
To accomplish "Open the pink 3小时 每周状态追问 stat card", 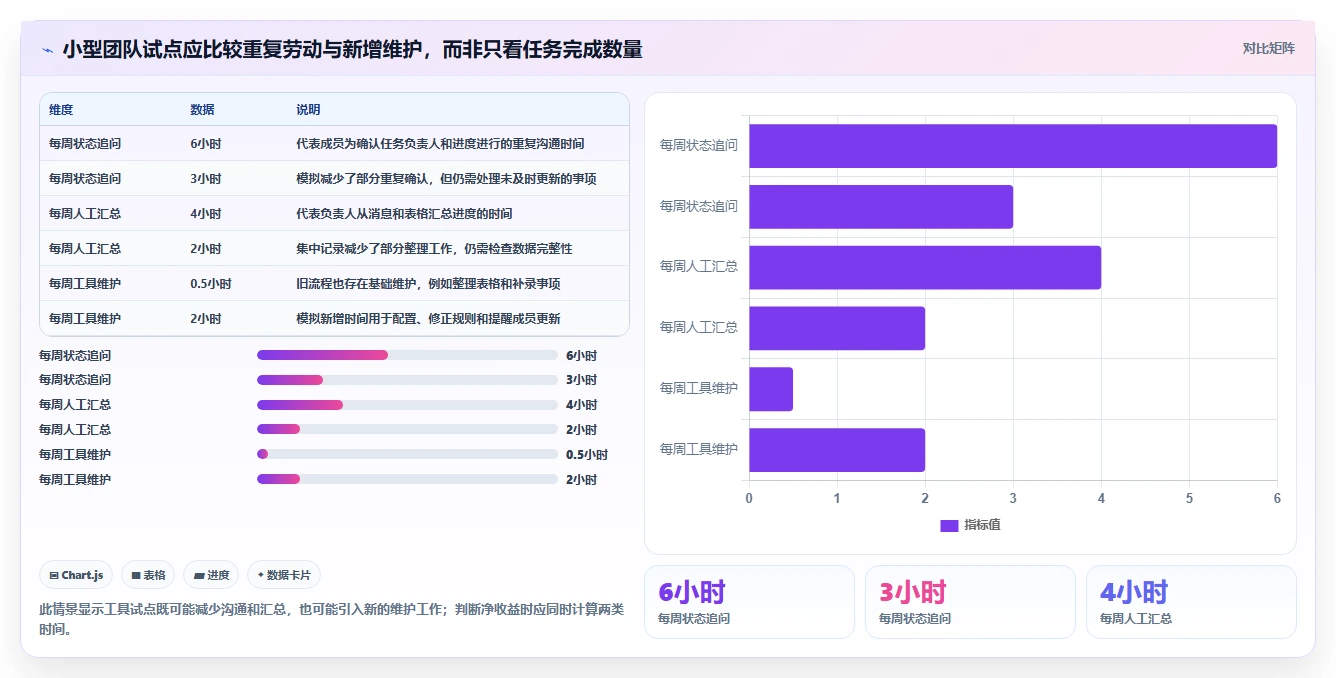I will (970, 602).
